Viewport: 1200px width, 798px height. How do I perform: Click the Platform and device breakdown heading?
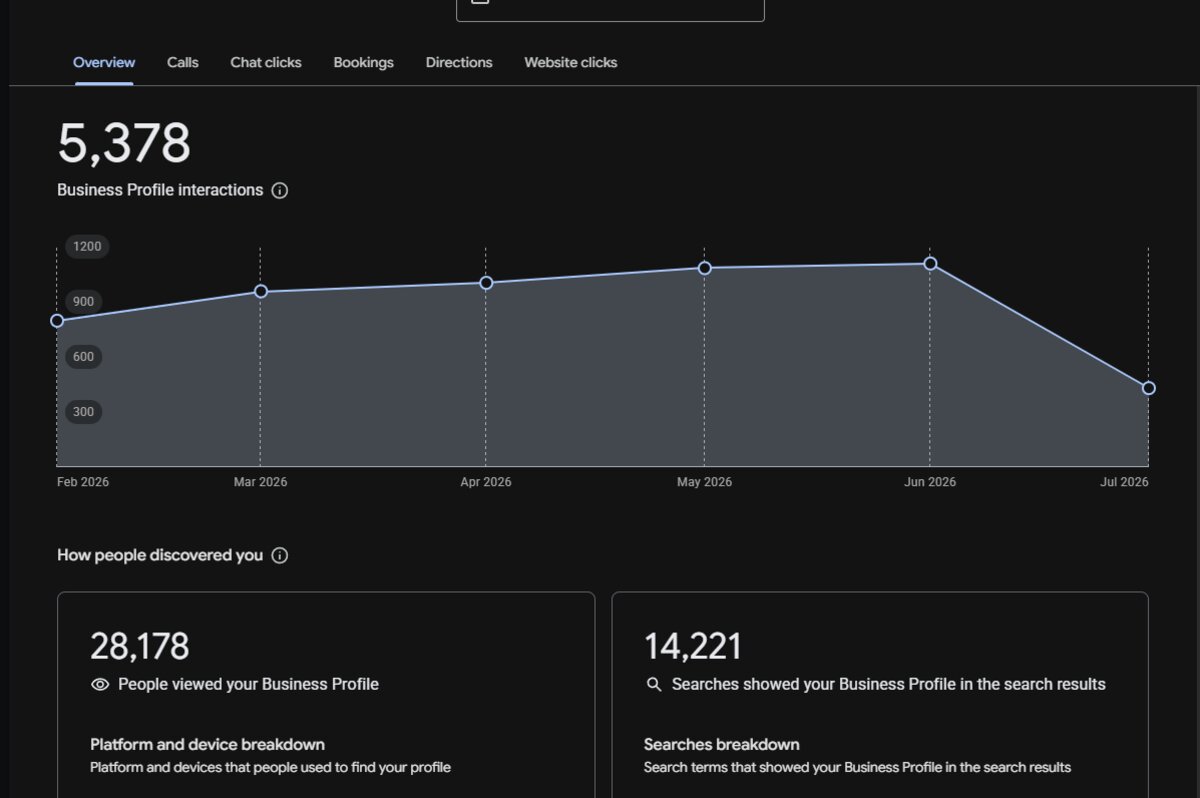pos(207,744)
